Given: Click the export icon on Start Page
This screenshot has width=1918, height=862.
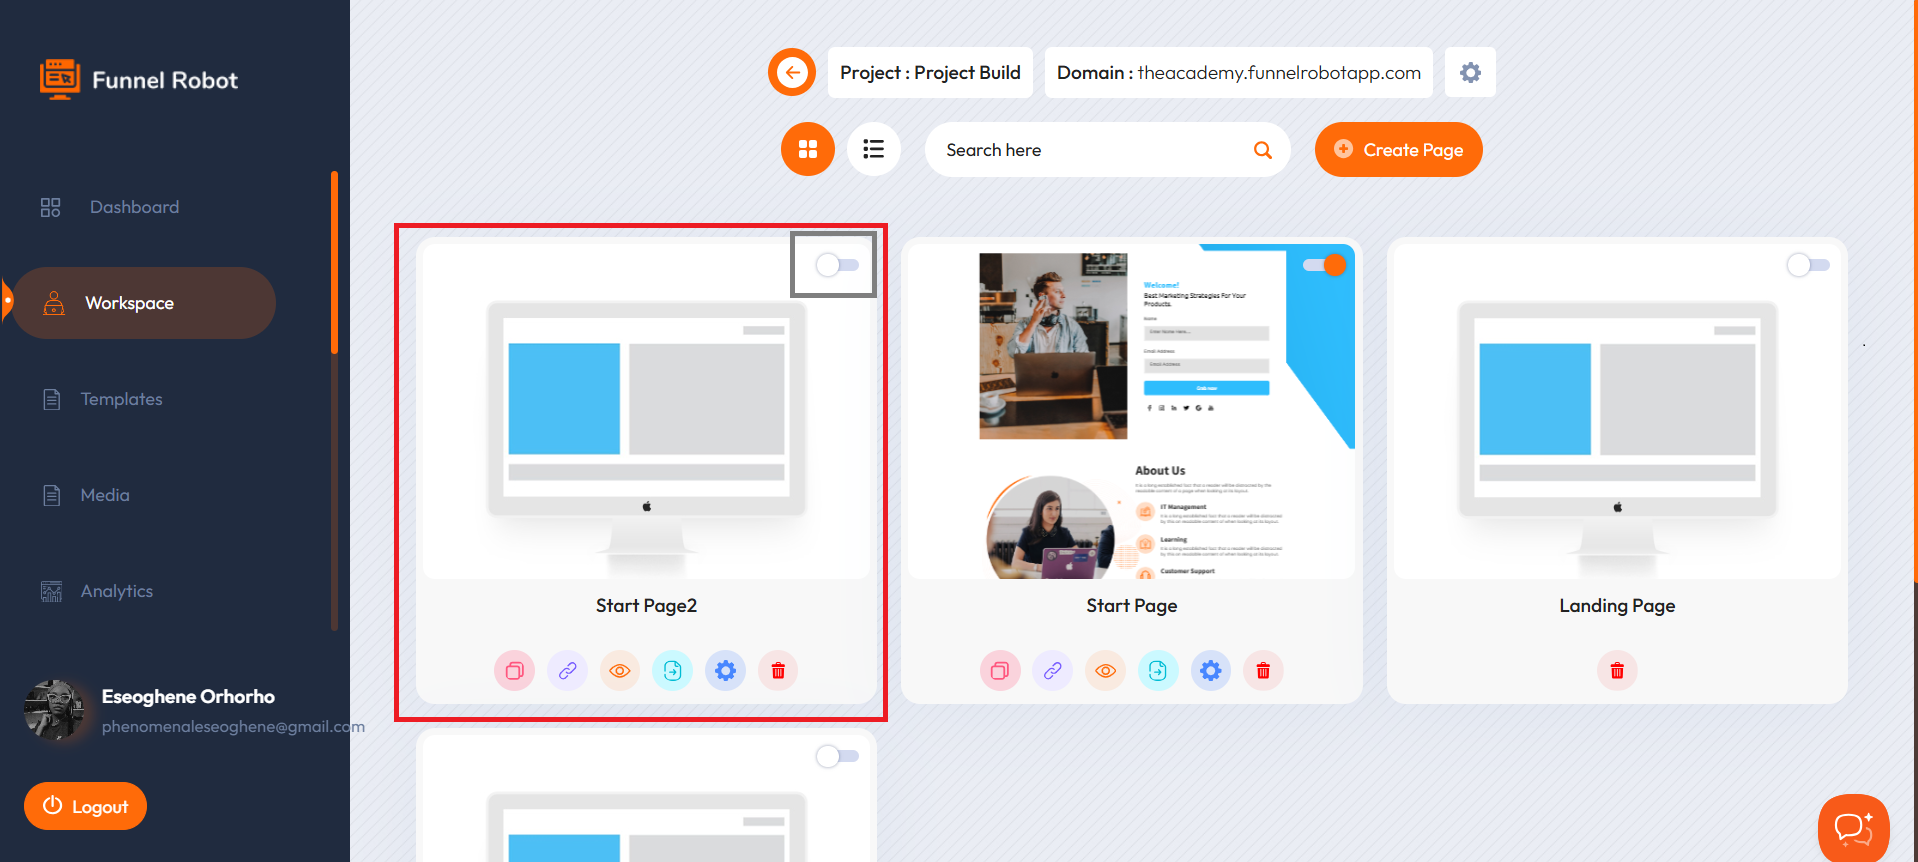Looking at the screenshot, I should point(1158,670).
